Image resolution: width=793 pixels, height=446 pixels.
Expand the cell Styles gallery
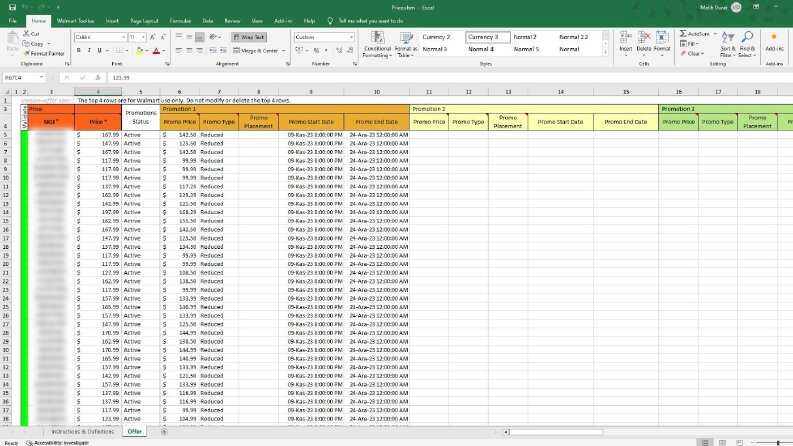605,53
